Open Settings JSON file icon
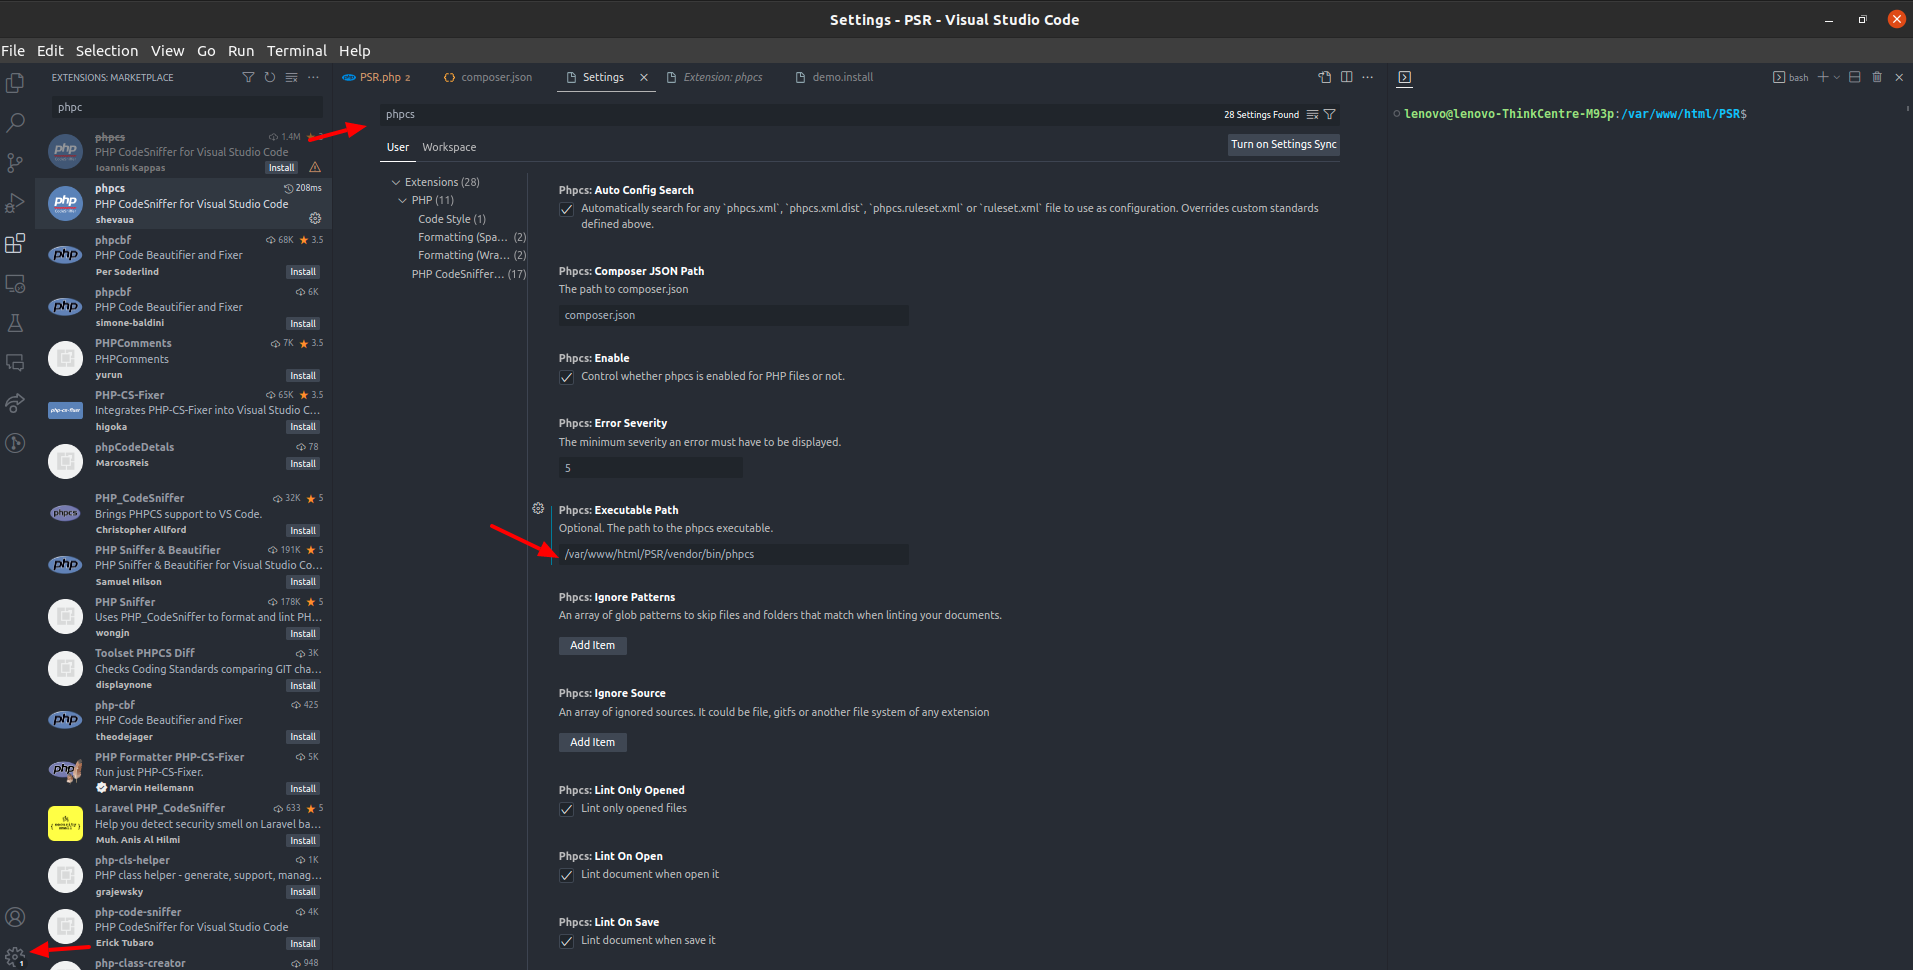Viewport: 1913px width, 970px height. (x=1325, y=77)
